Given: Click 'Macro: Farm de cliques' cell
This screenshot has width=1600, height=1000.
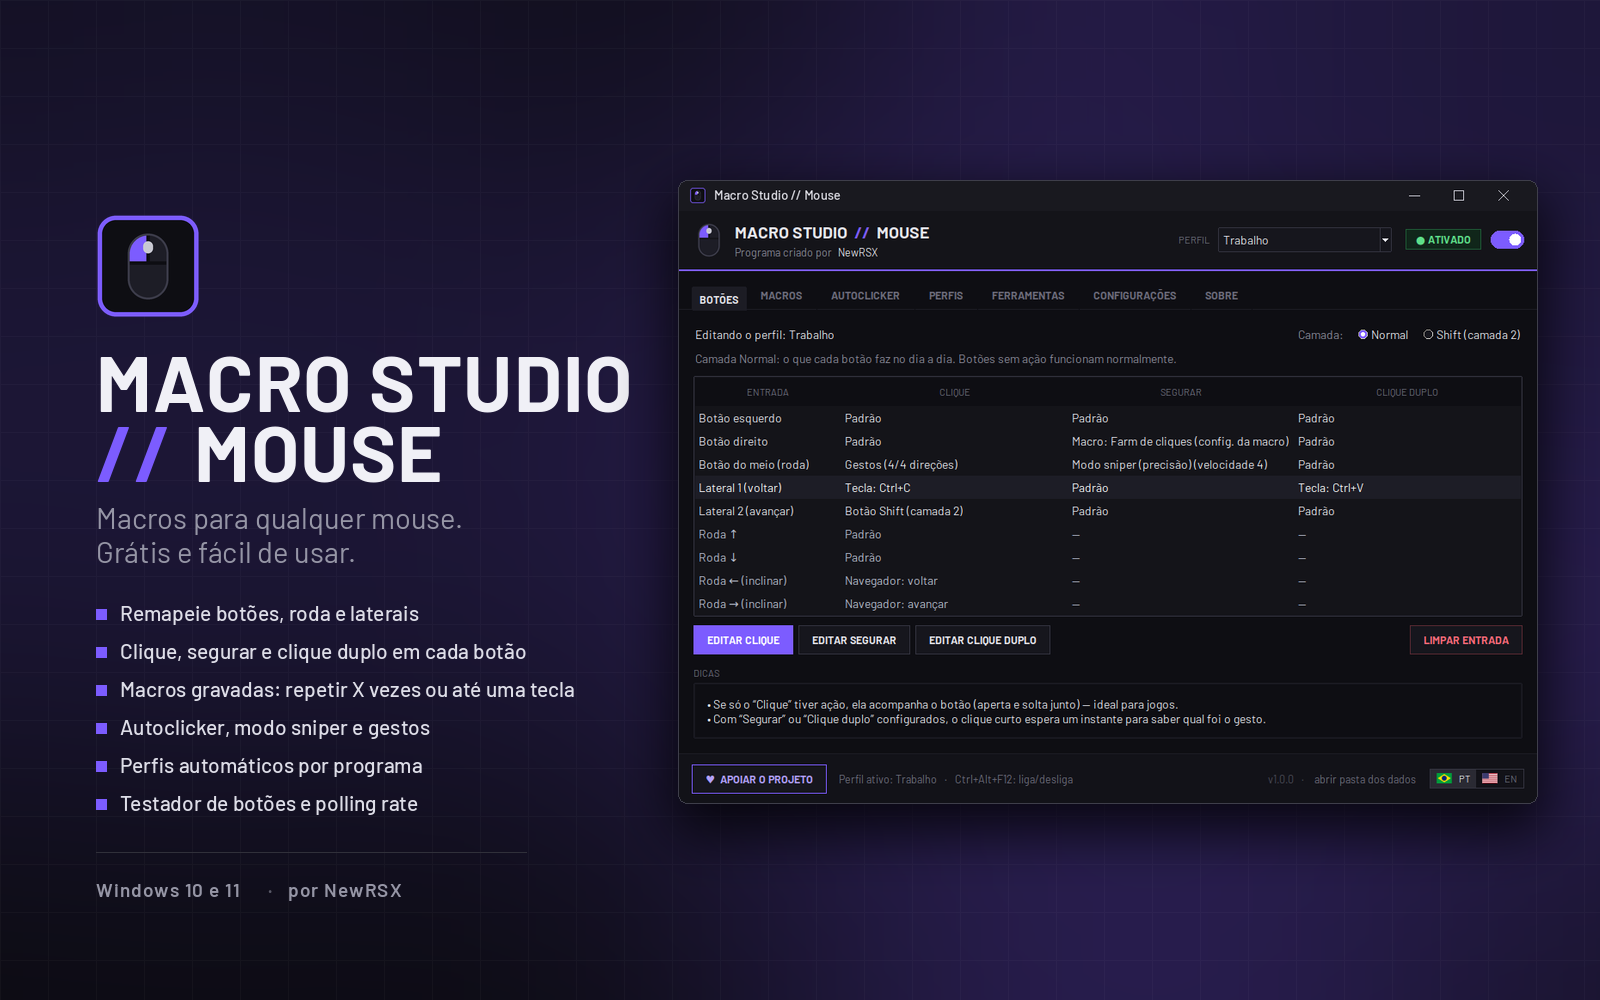Looking at the screenshot, I should click(x=1180, y=442).
